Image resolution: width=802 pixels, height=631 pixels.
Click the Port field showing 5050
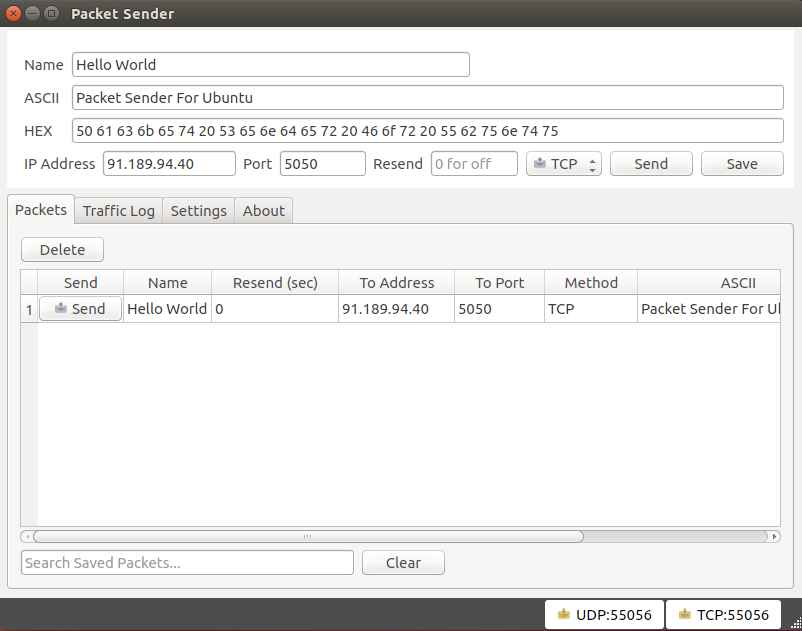(323, 164)
